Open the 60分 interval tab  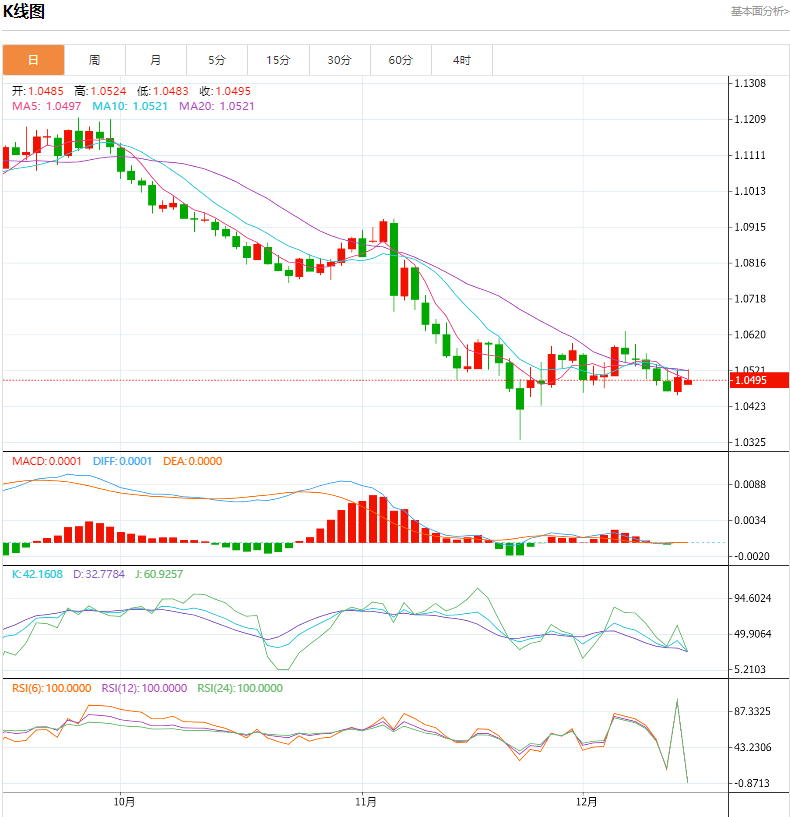click(401, 60)
